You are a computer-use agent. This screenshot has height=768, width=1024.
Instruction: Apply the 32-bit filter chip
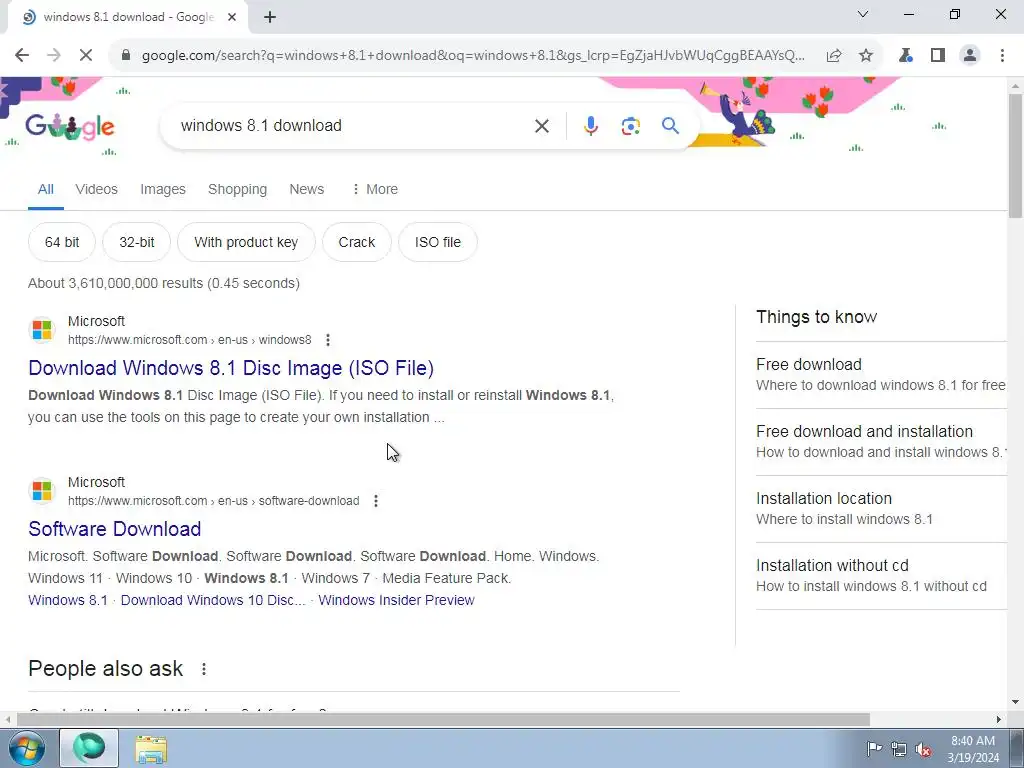[x=136, y=242]
